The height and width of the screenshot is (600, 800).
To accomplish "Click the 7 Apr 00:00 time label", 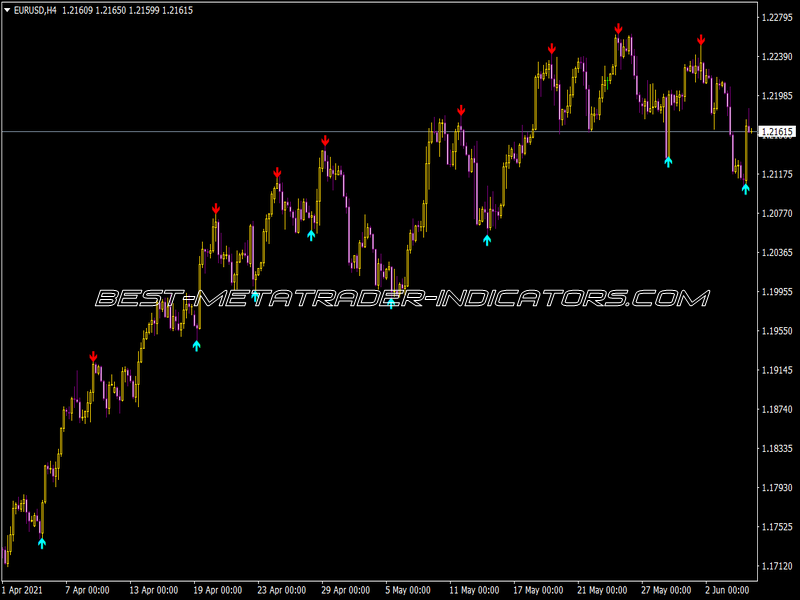I will click(87, 590).
